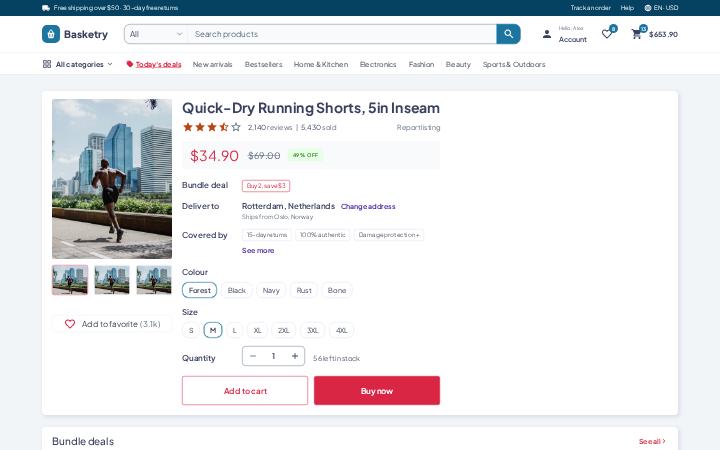Click the Buy 2, save $3 badge
The width and height of the screenshot is (720, 450).
coord(266,186)
